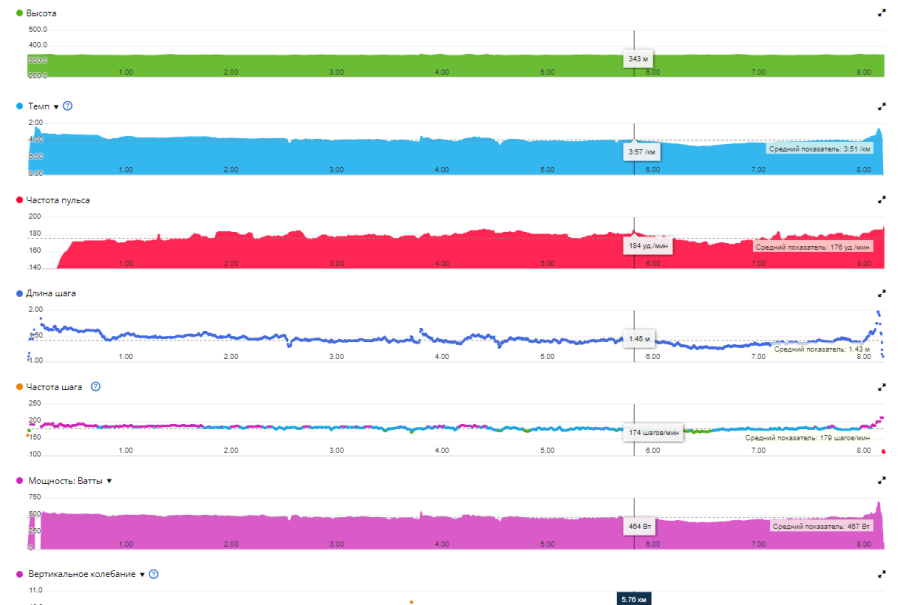
Task: Open the Вертикальное колебание dropdown arrow
Action: pos(142,575)
